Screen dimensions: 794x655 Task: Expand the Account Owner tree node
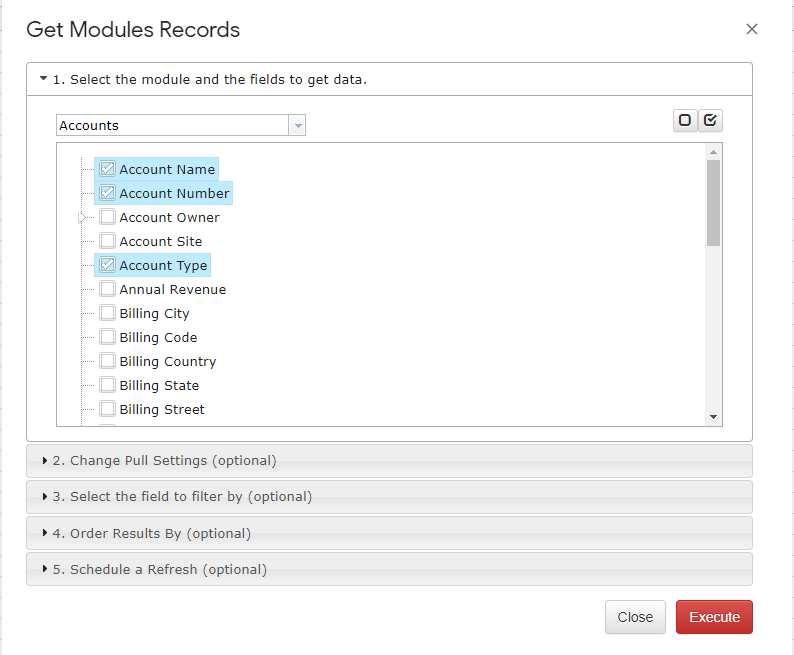(82, 218)
